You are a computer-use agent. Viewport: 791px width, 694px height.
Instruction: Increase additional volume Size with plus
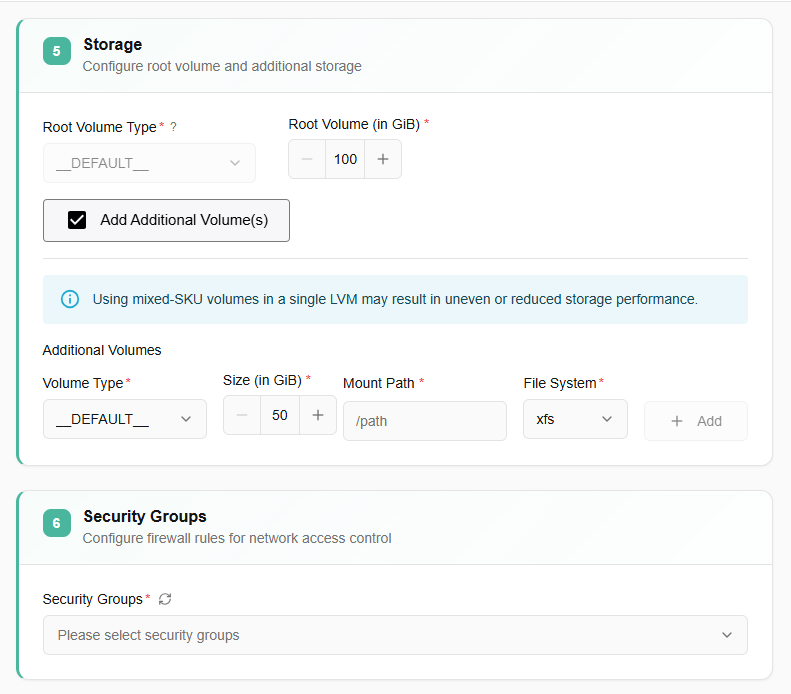(x=318, y=415)
